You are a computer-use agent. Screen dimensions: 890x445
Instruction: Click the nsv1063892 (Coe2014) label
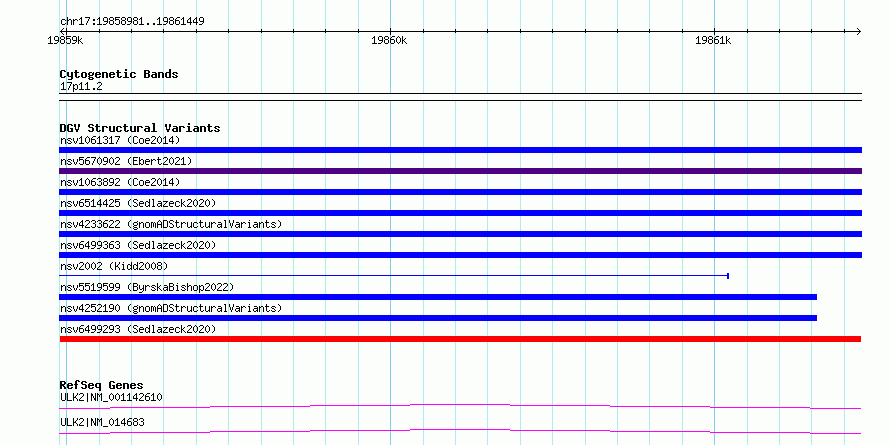click(120, 182)
